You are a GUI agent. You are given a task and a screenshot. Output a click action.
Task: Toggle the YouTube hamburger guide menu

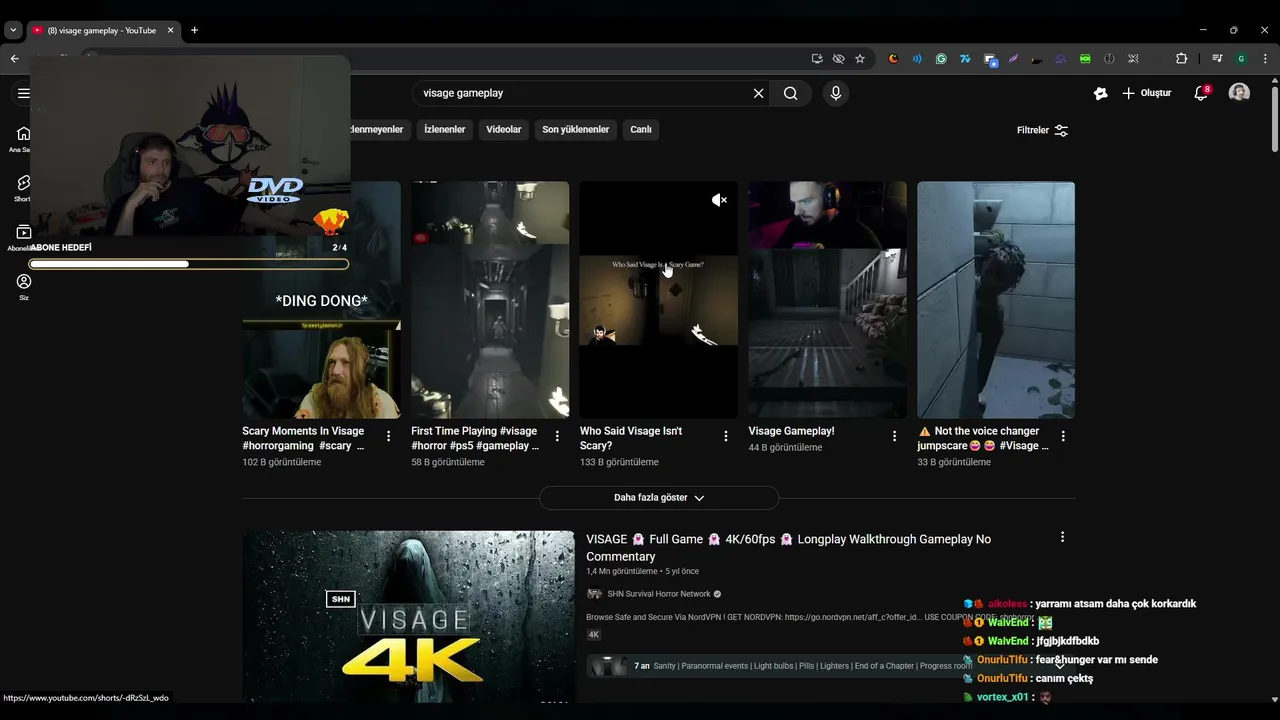pos(23,93)
